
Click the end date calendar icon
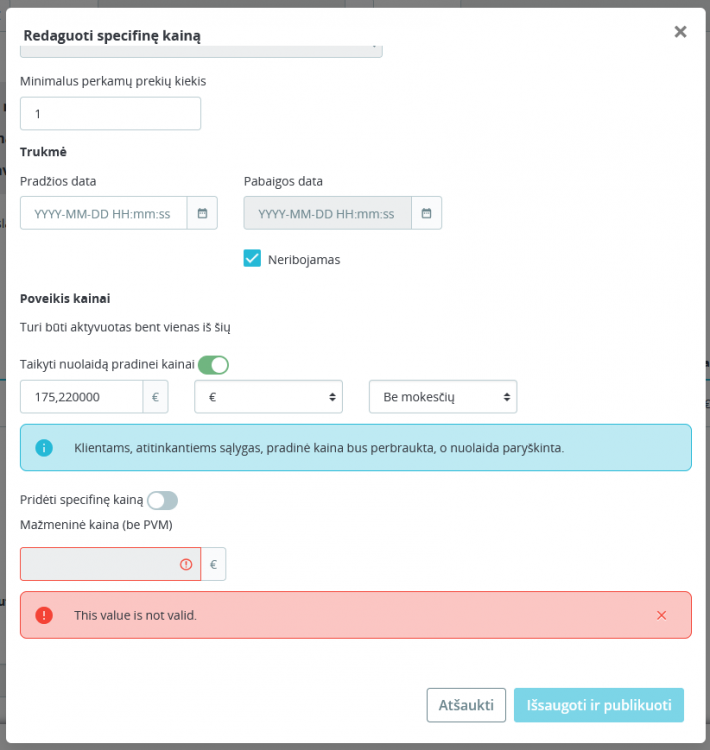426,213
